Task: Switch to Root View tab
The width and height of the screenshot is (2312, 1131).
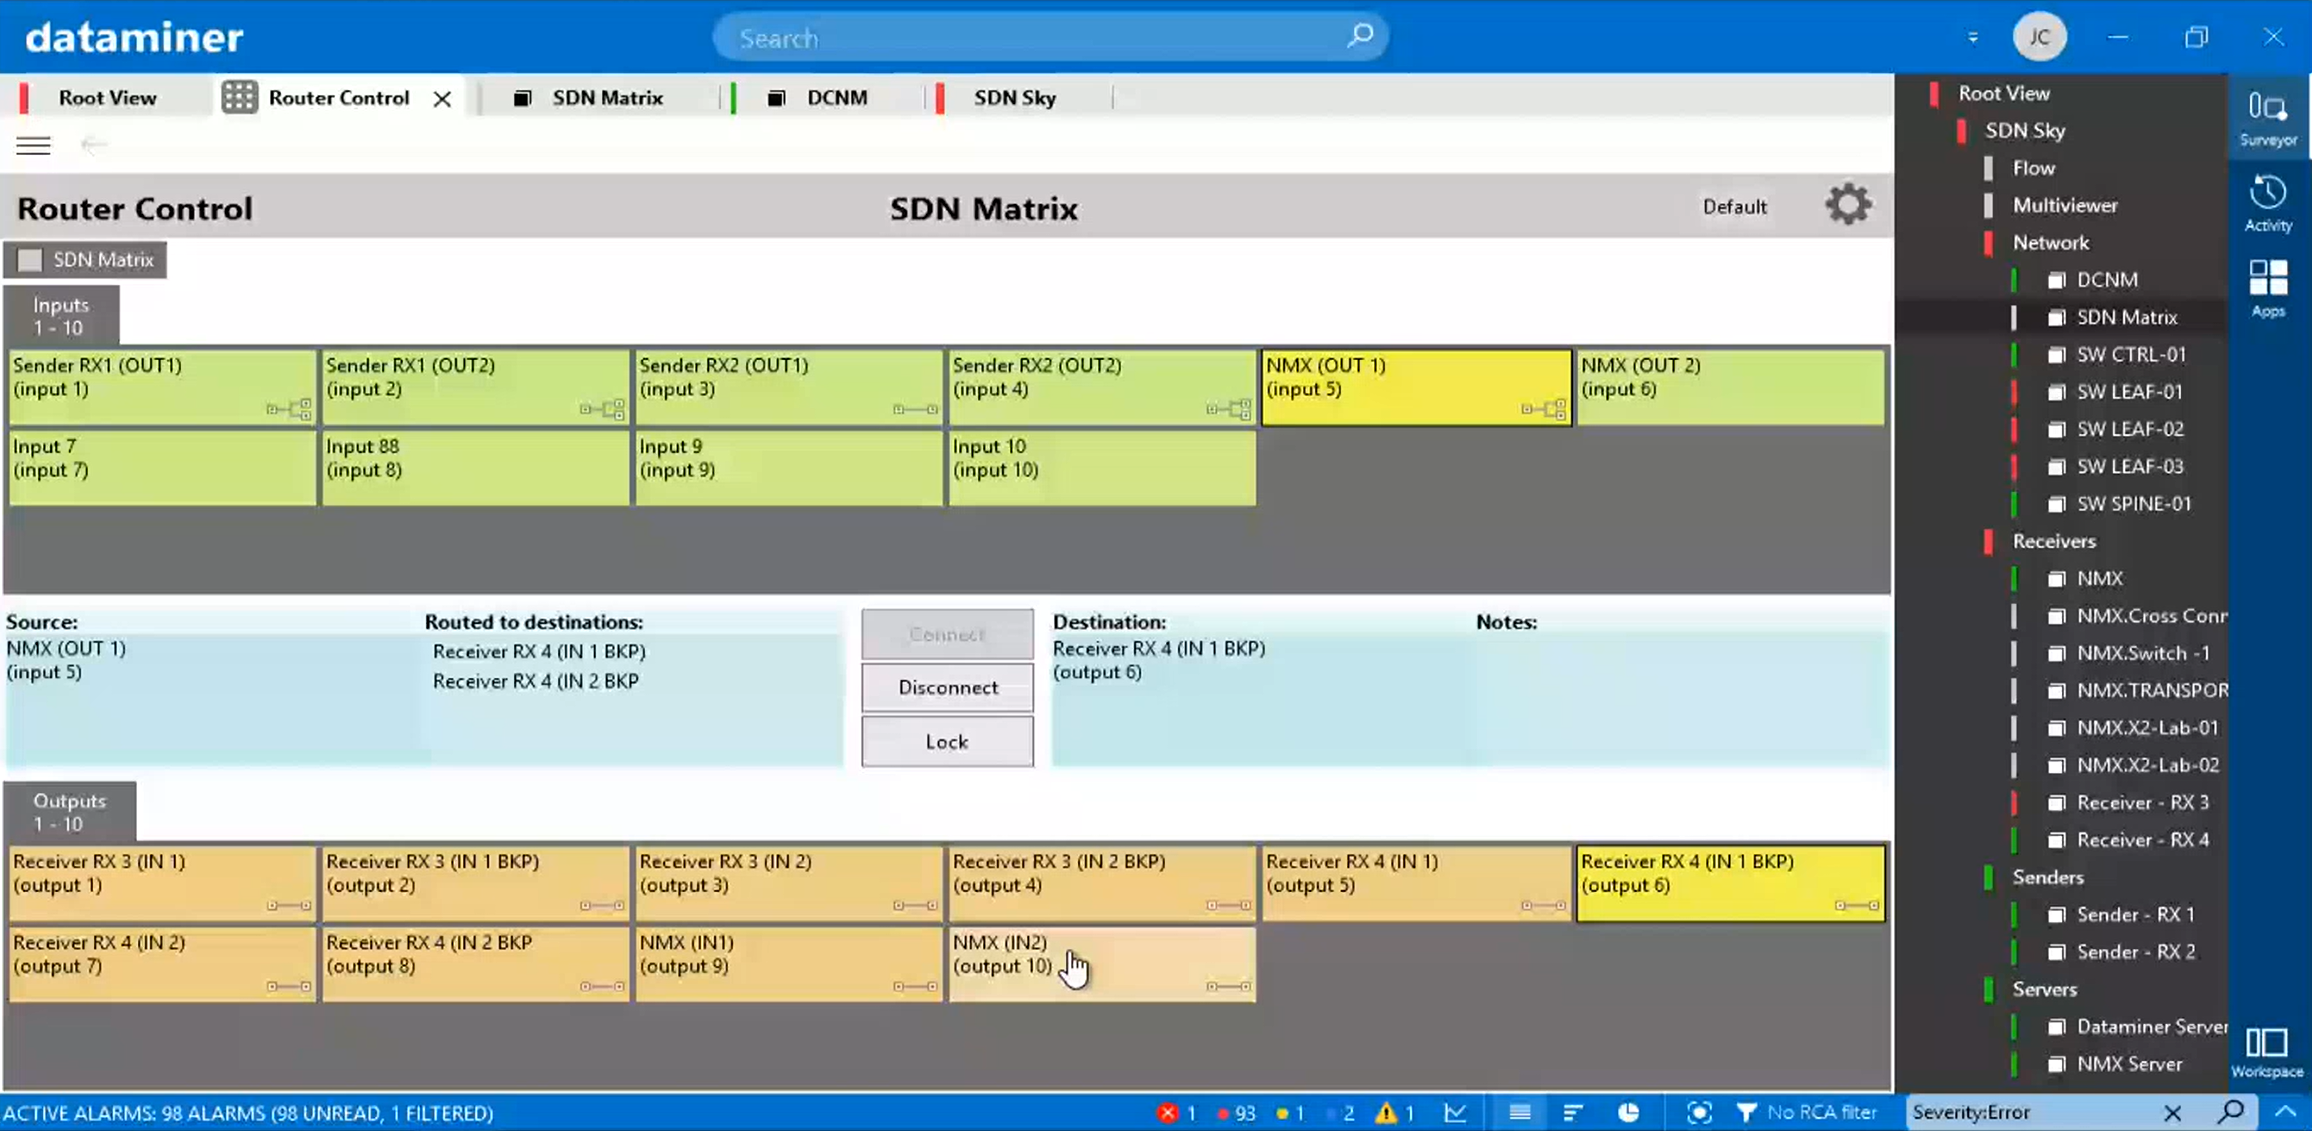Action: click(x=107, y=97)
